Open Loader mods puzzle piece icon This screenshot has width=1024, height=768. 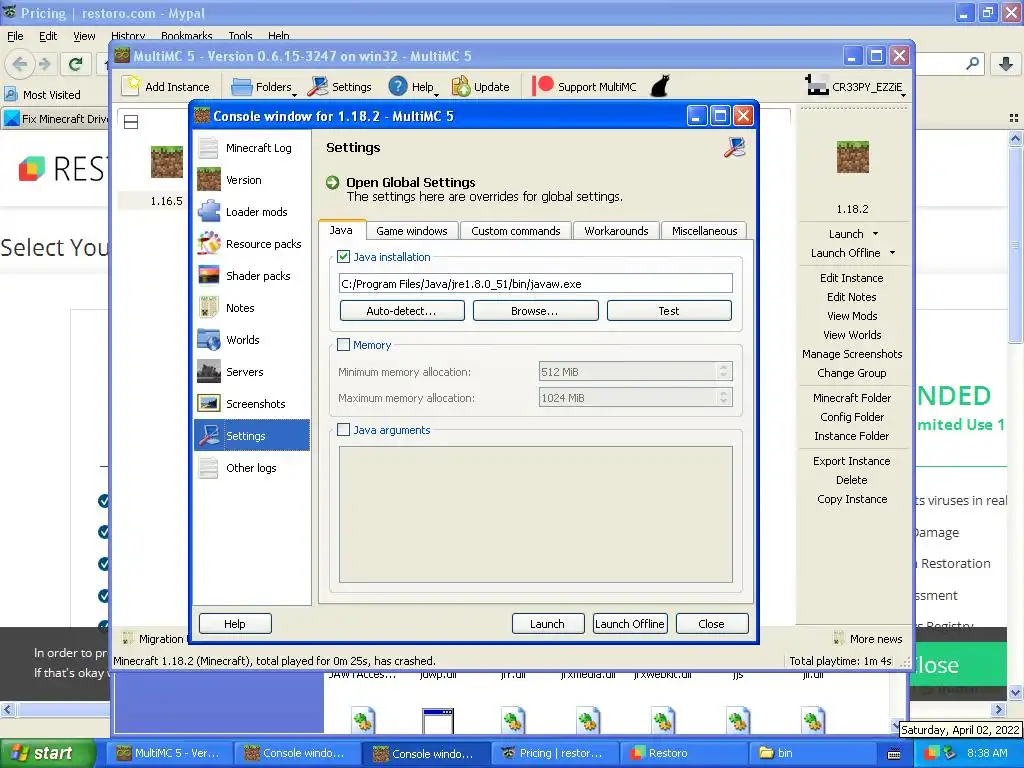coord(208,212)
